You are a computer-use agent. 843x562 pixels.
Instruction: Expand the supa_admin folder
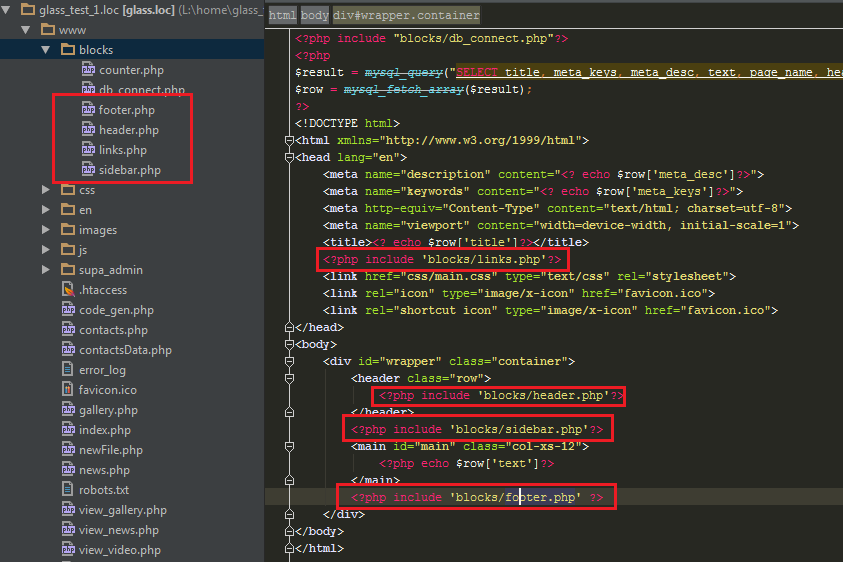tap(46, 270)
